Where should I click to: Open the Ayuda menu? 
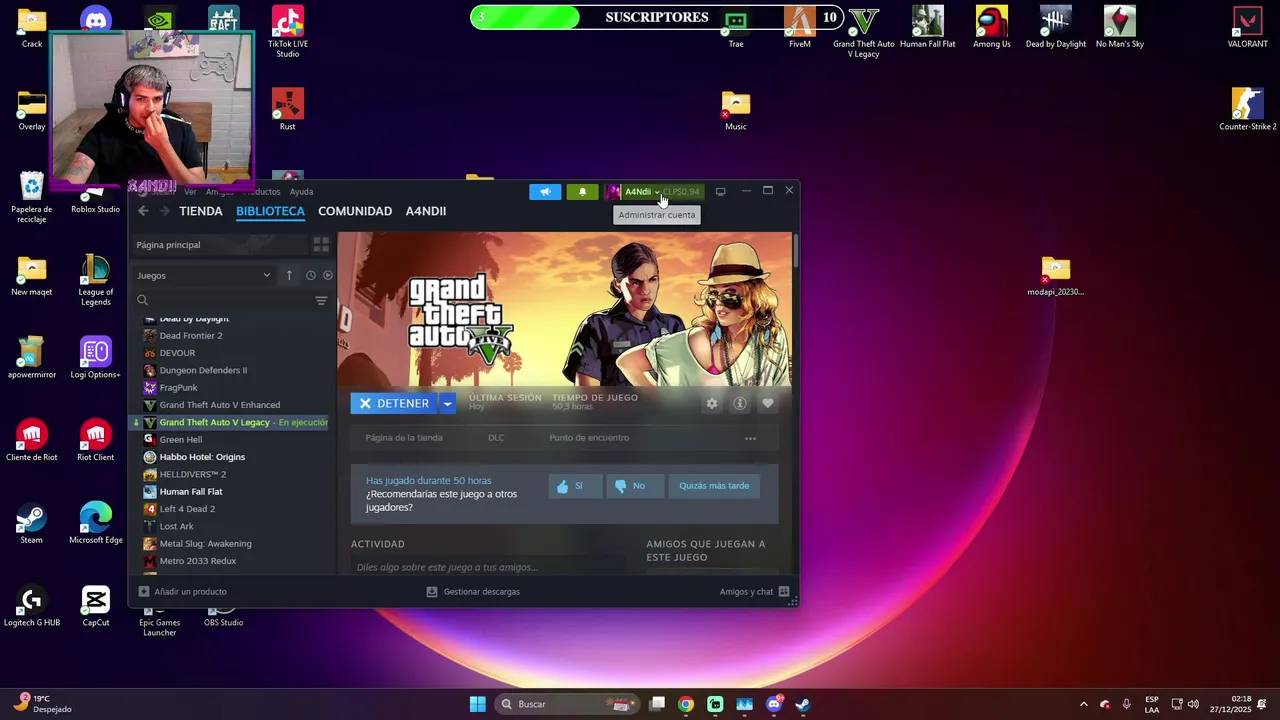coord(301,192)
